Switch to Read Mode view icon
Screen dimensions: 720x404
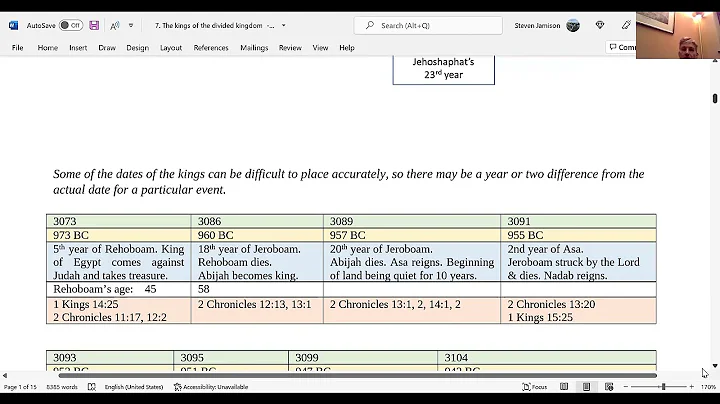pyautogui.click(x=564, y=387)
